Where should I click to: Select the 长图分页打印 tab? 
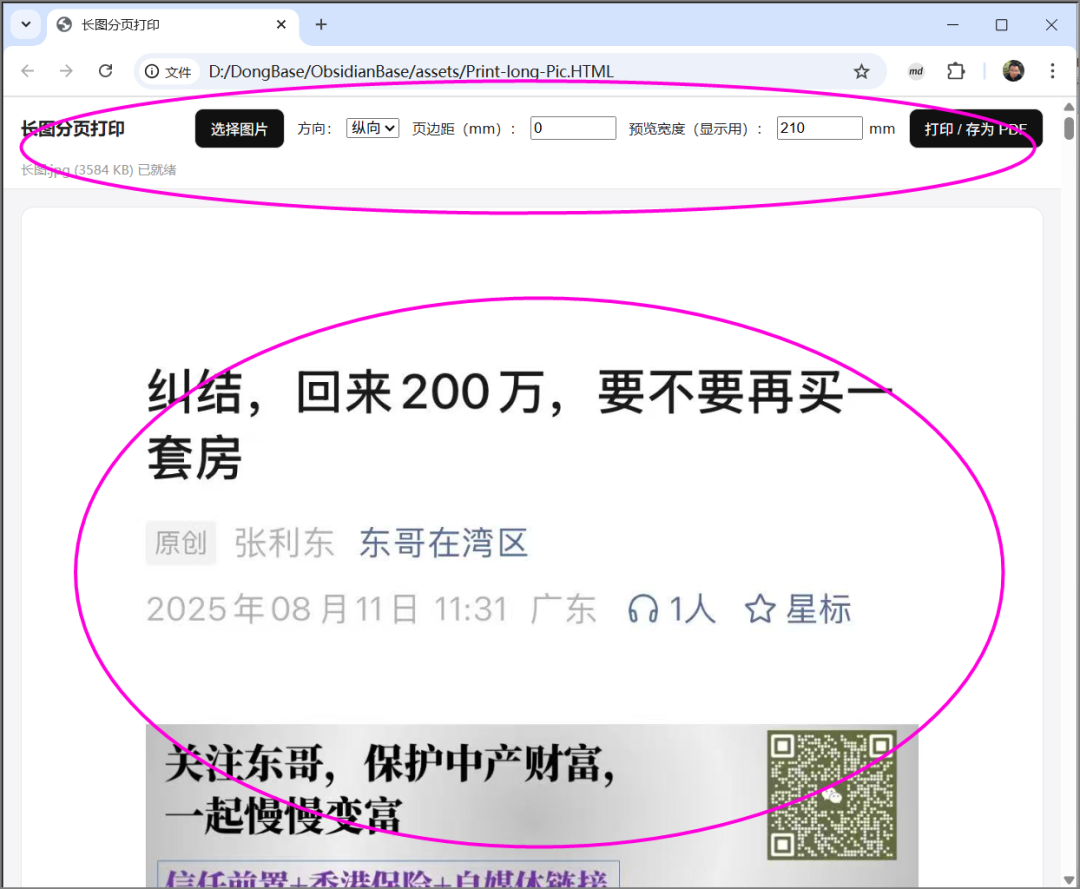click(x=160, y=25)
